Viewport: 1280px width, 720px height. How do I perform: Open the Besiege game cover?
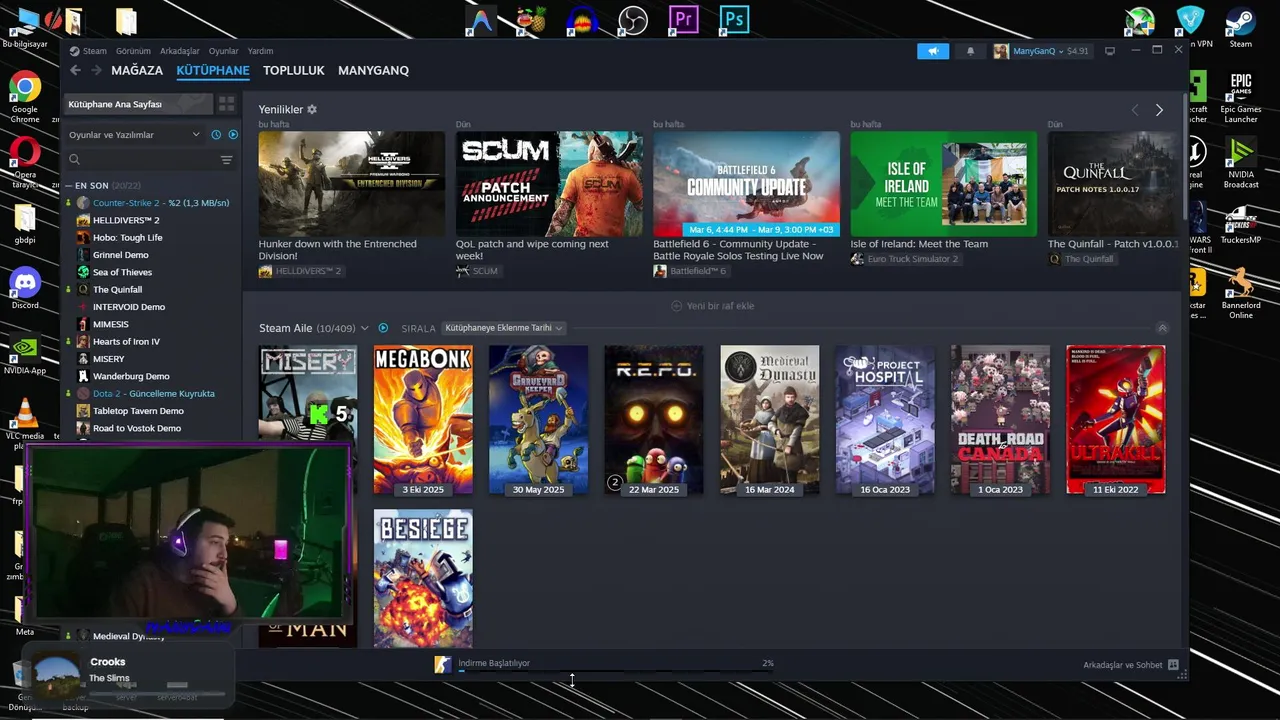[423, 578]
